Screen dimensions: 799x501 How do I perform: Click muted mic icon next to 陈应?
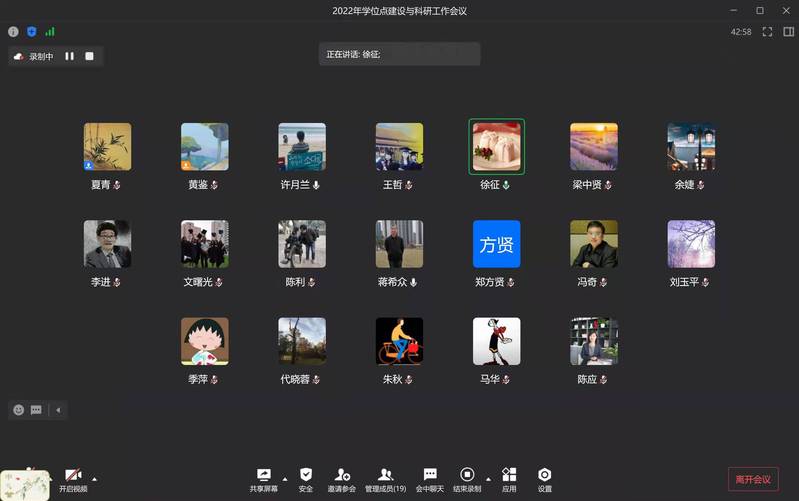click(x=603, y=380)
